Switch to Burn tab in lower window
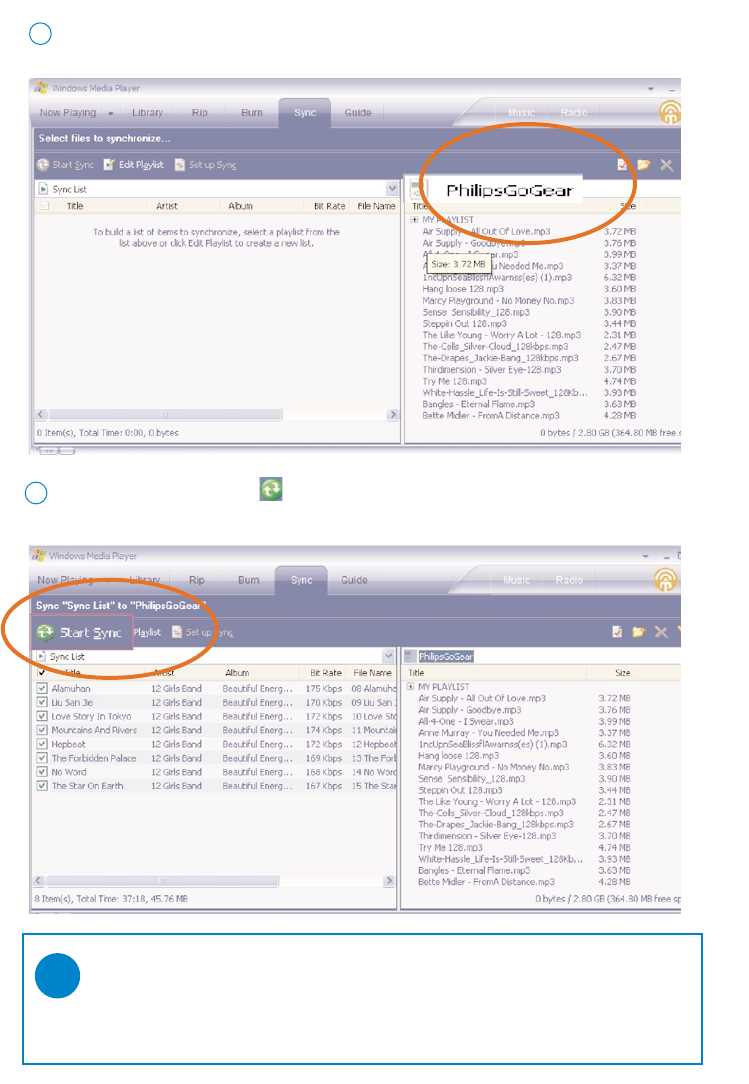 (x=249, y=580)
